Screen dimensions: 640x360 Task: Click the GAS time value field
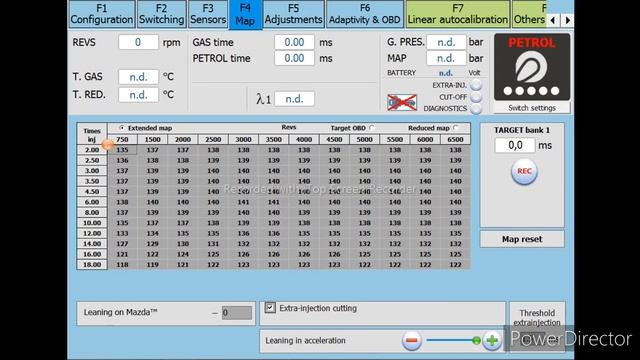tap(294, 42)
